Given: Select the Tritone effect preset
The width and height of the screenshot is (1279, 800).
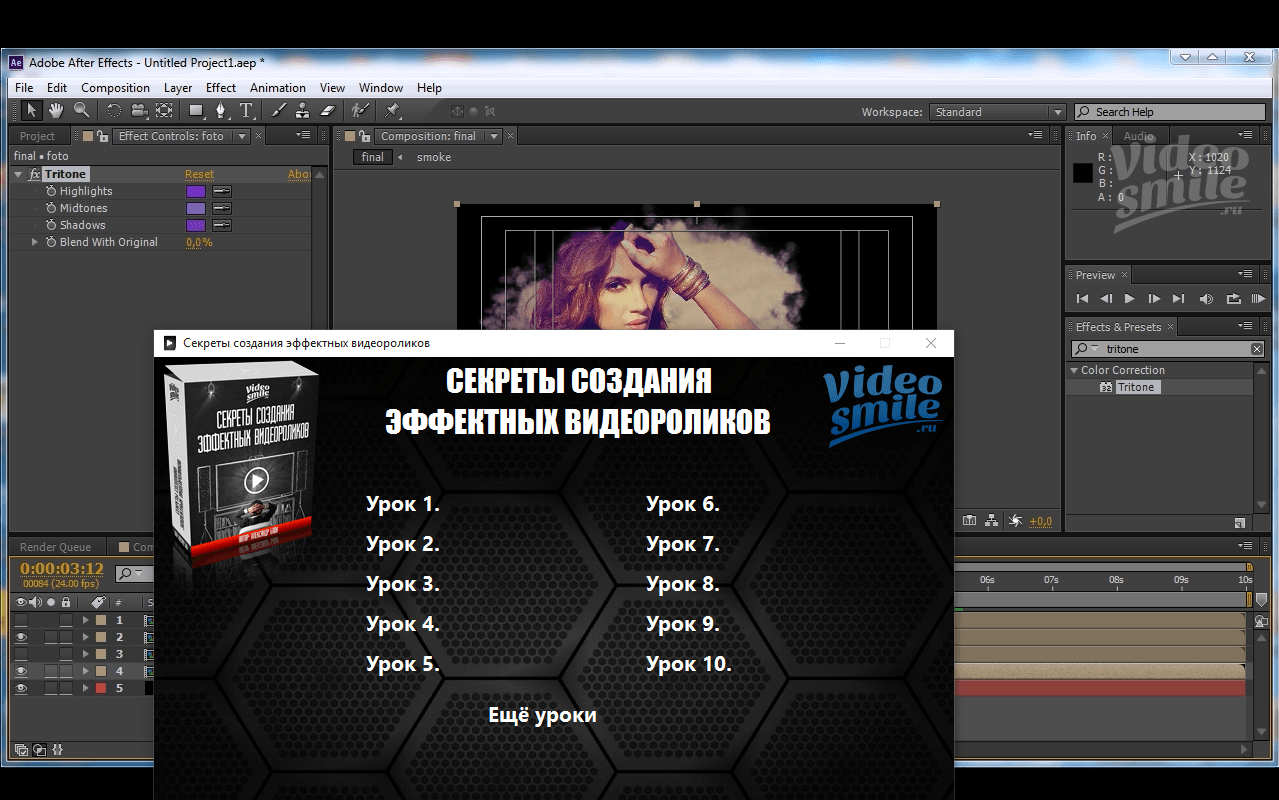Looking at the screenshot, I should point(1136,387).
